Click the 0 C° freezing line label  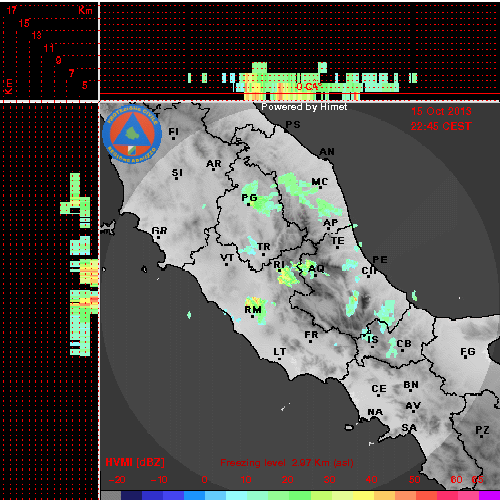coord(310,87)
